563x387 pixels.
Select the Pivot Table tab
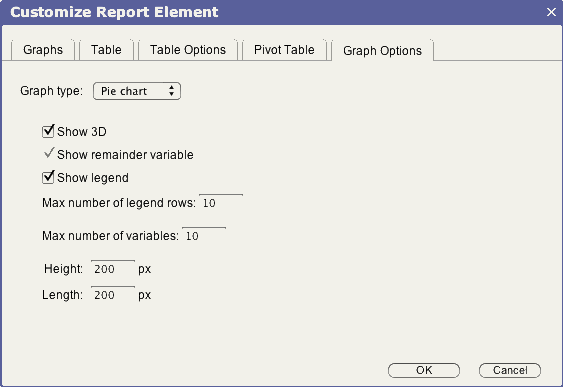284,50
